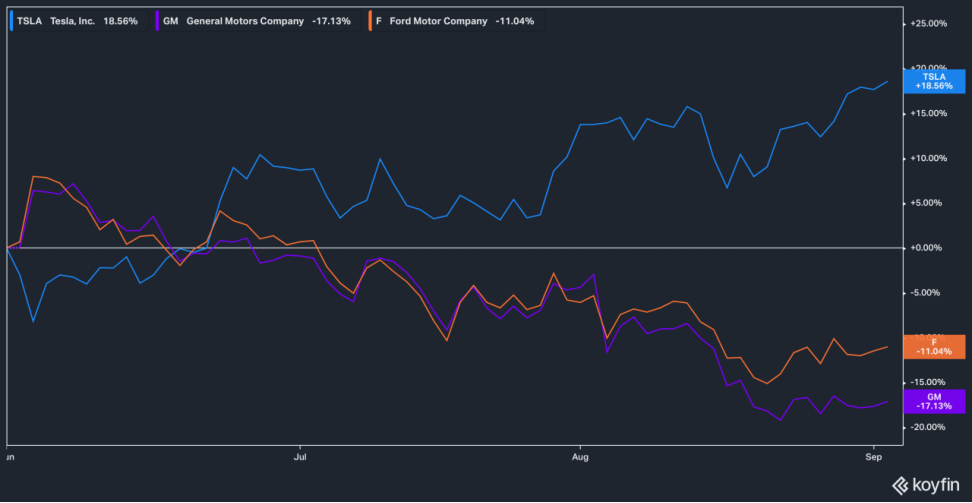The width and height of the screenshot is (972, 503).
Task: Select the TSLA Tesla, Inc. legend entry
Action: (x=79, y=21)
